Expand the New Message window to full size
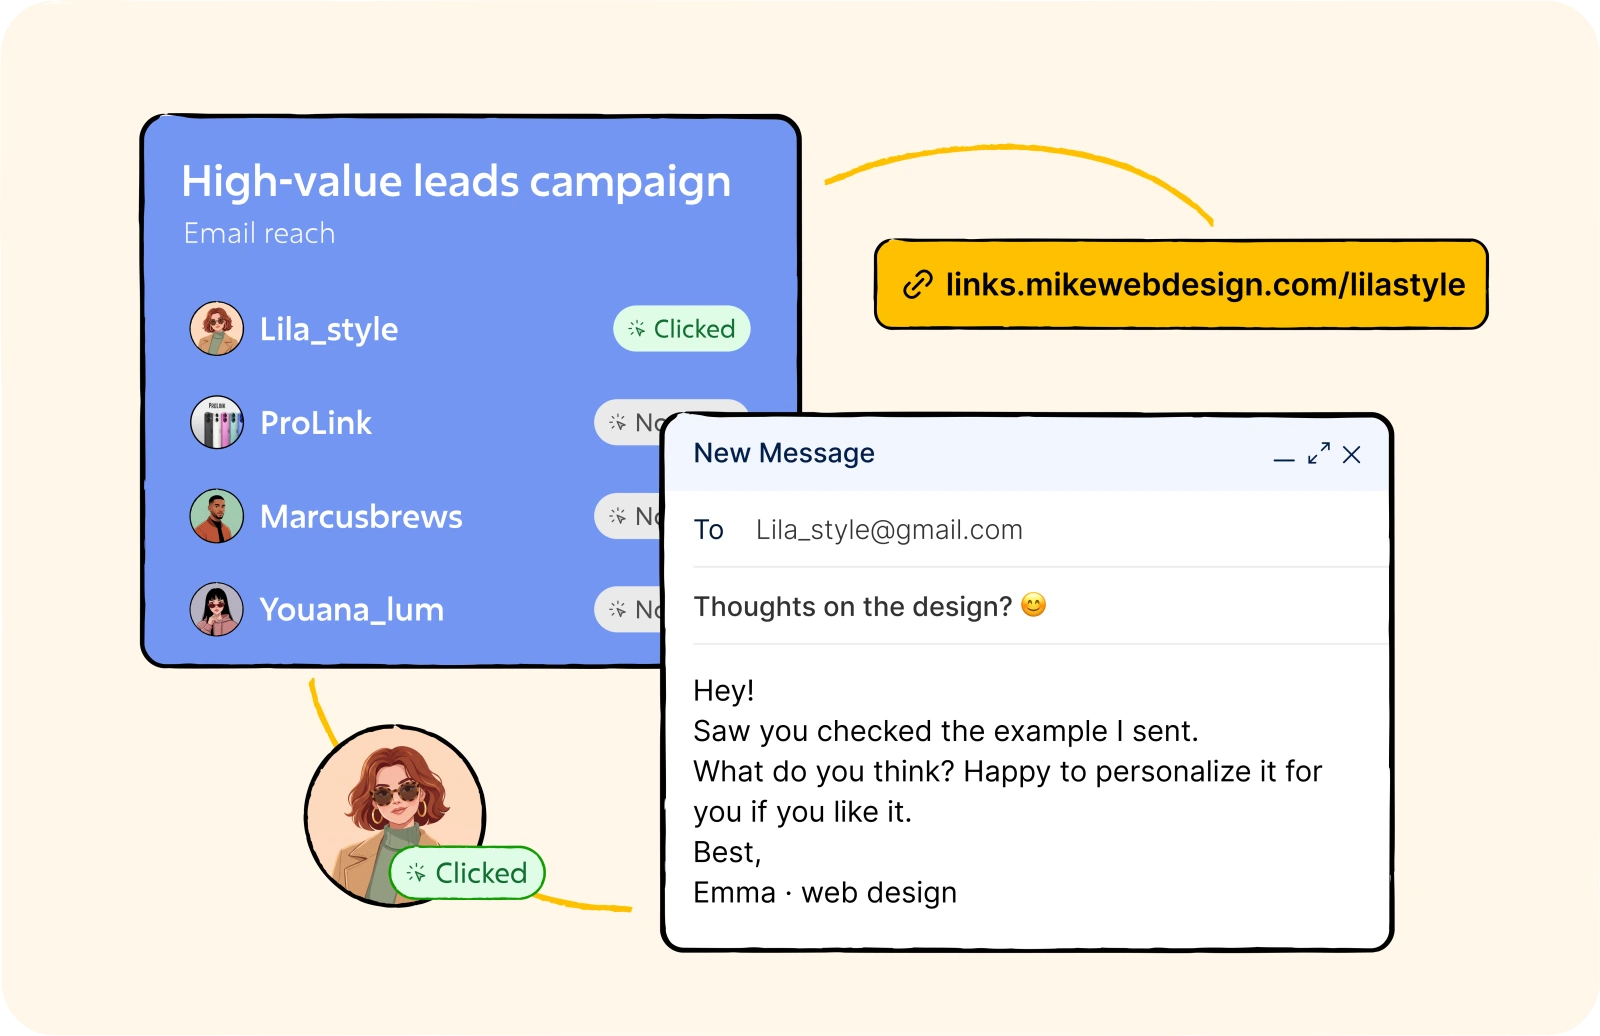Screen dimensions: 1600x1036 (1319, 454)
